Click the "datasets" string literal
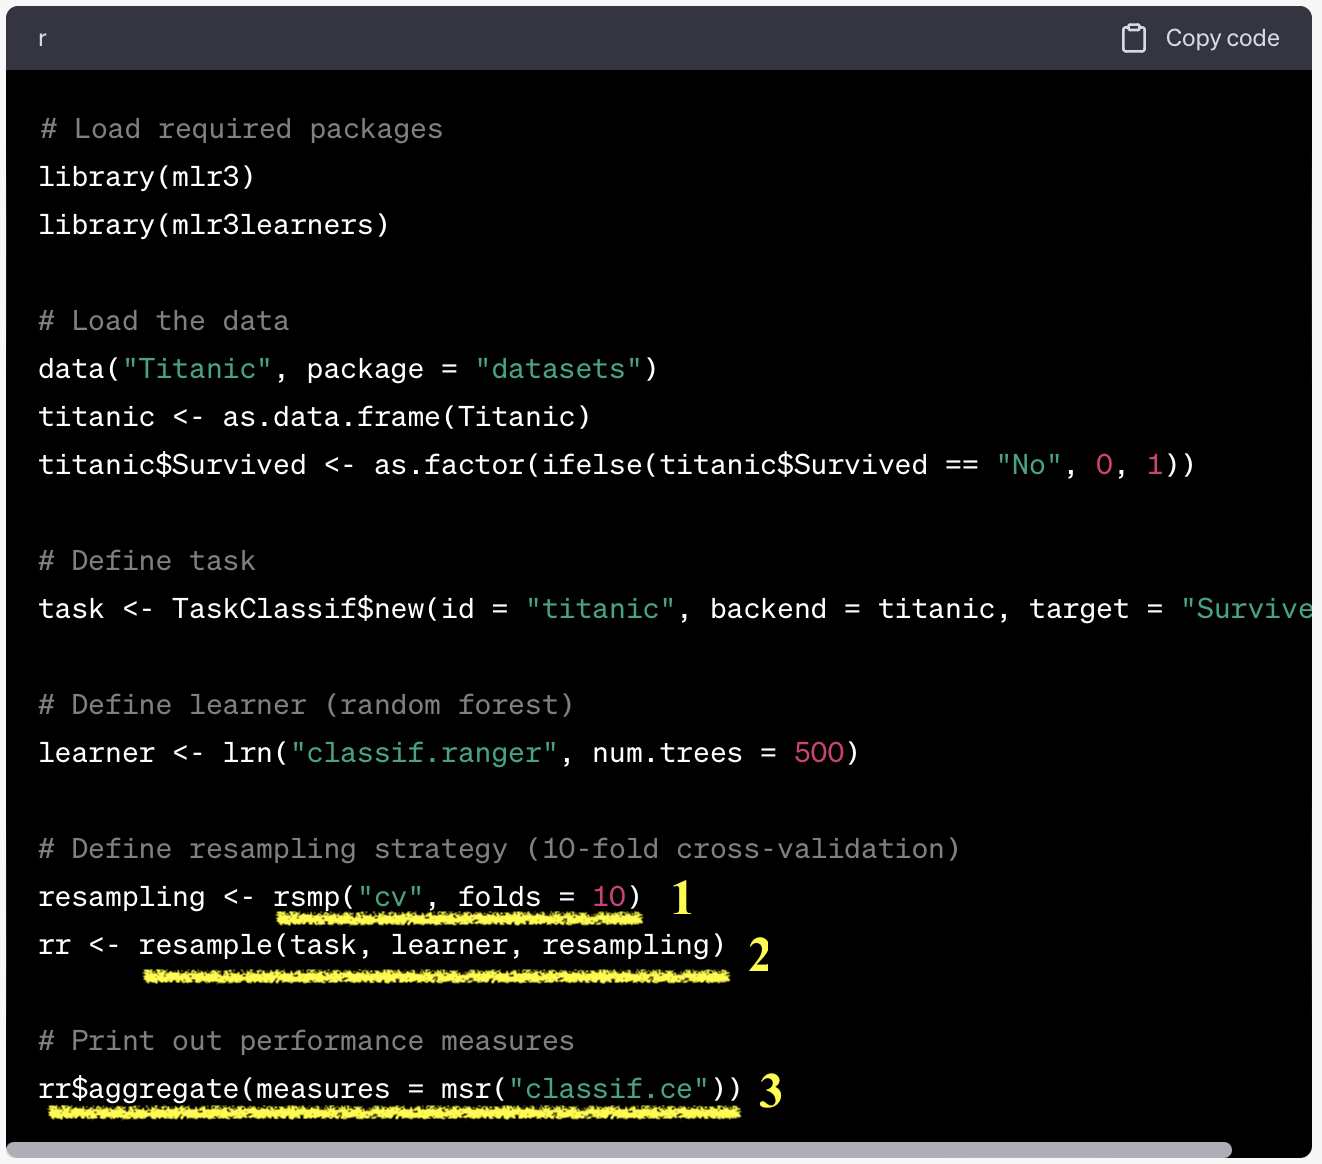This screenshot has width=1322, height=1164. click(558, 369)
